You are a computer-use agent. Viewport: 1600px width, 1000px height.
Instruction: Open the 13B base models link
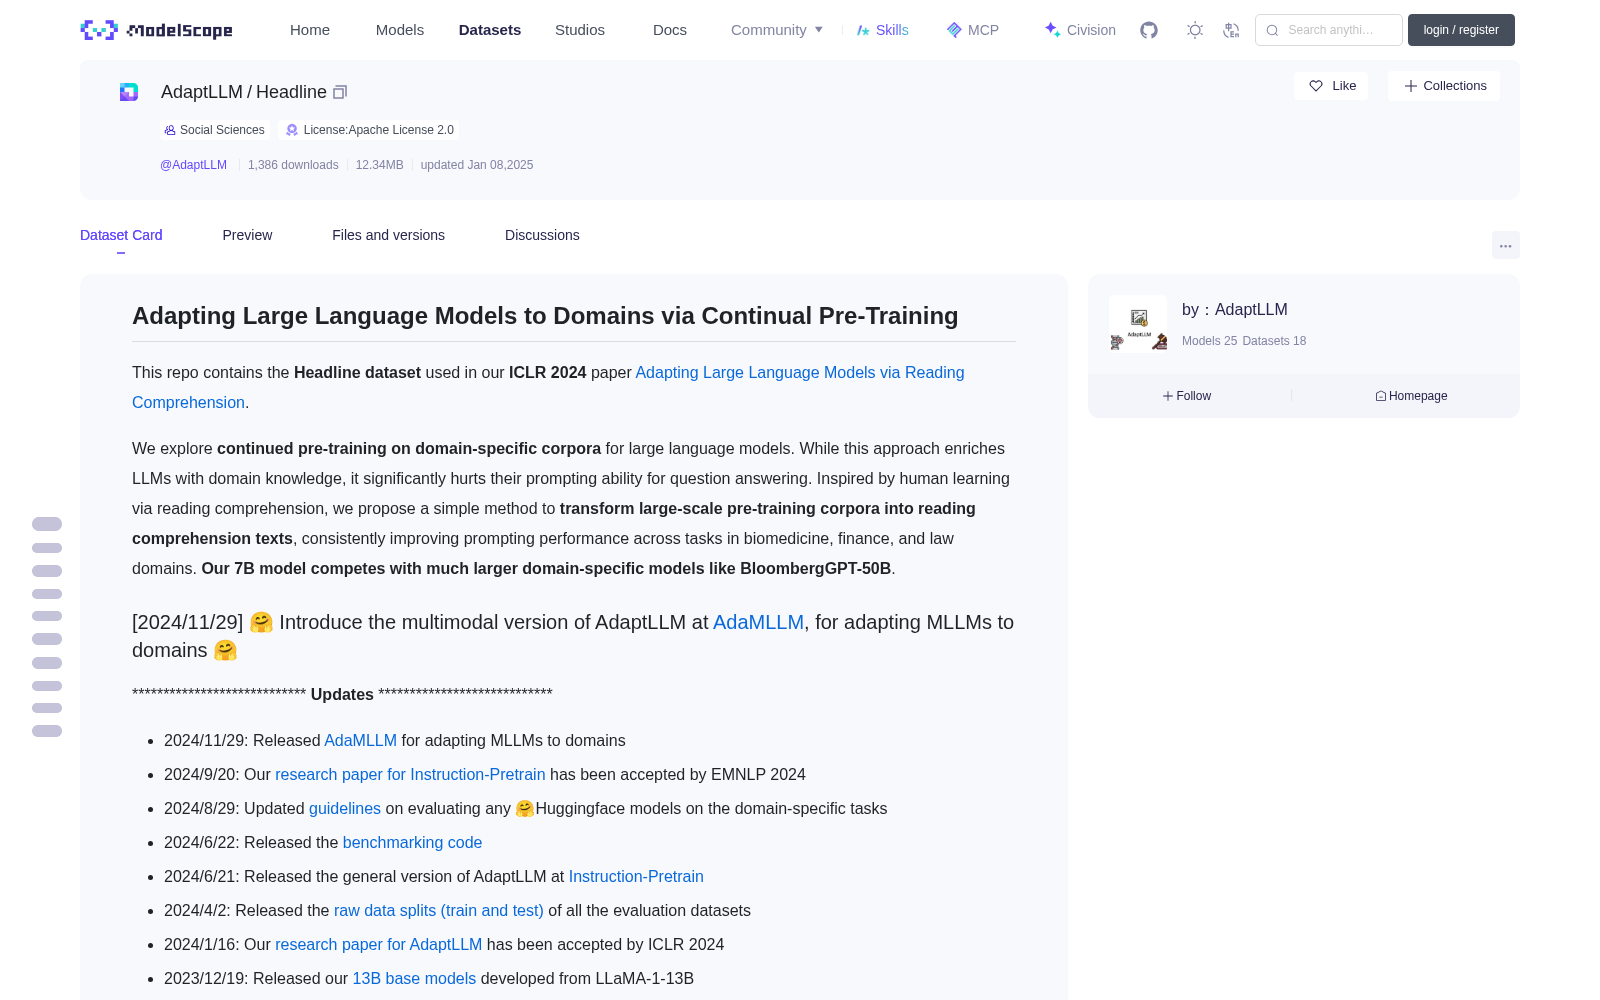coord(414,978)
